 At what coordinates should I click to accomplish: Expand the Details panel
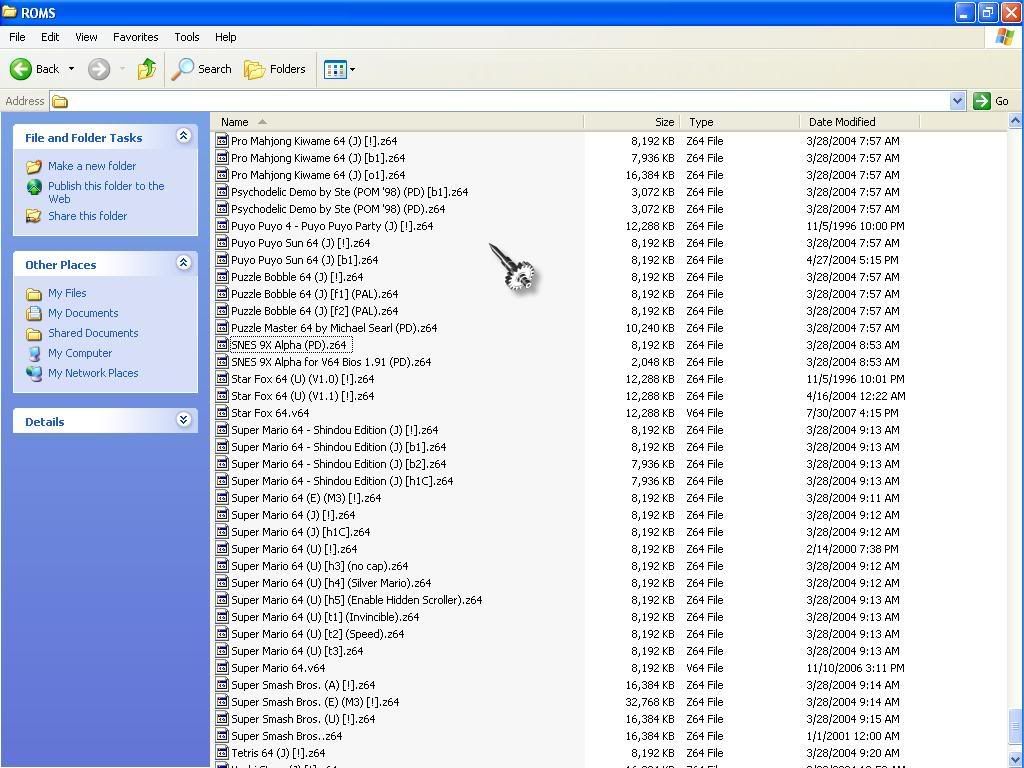click(x=183, y=421)
